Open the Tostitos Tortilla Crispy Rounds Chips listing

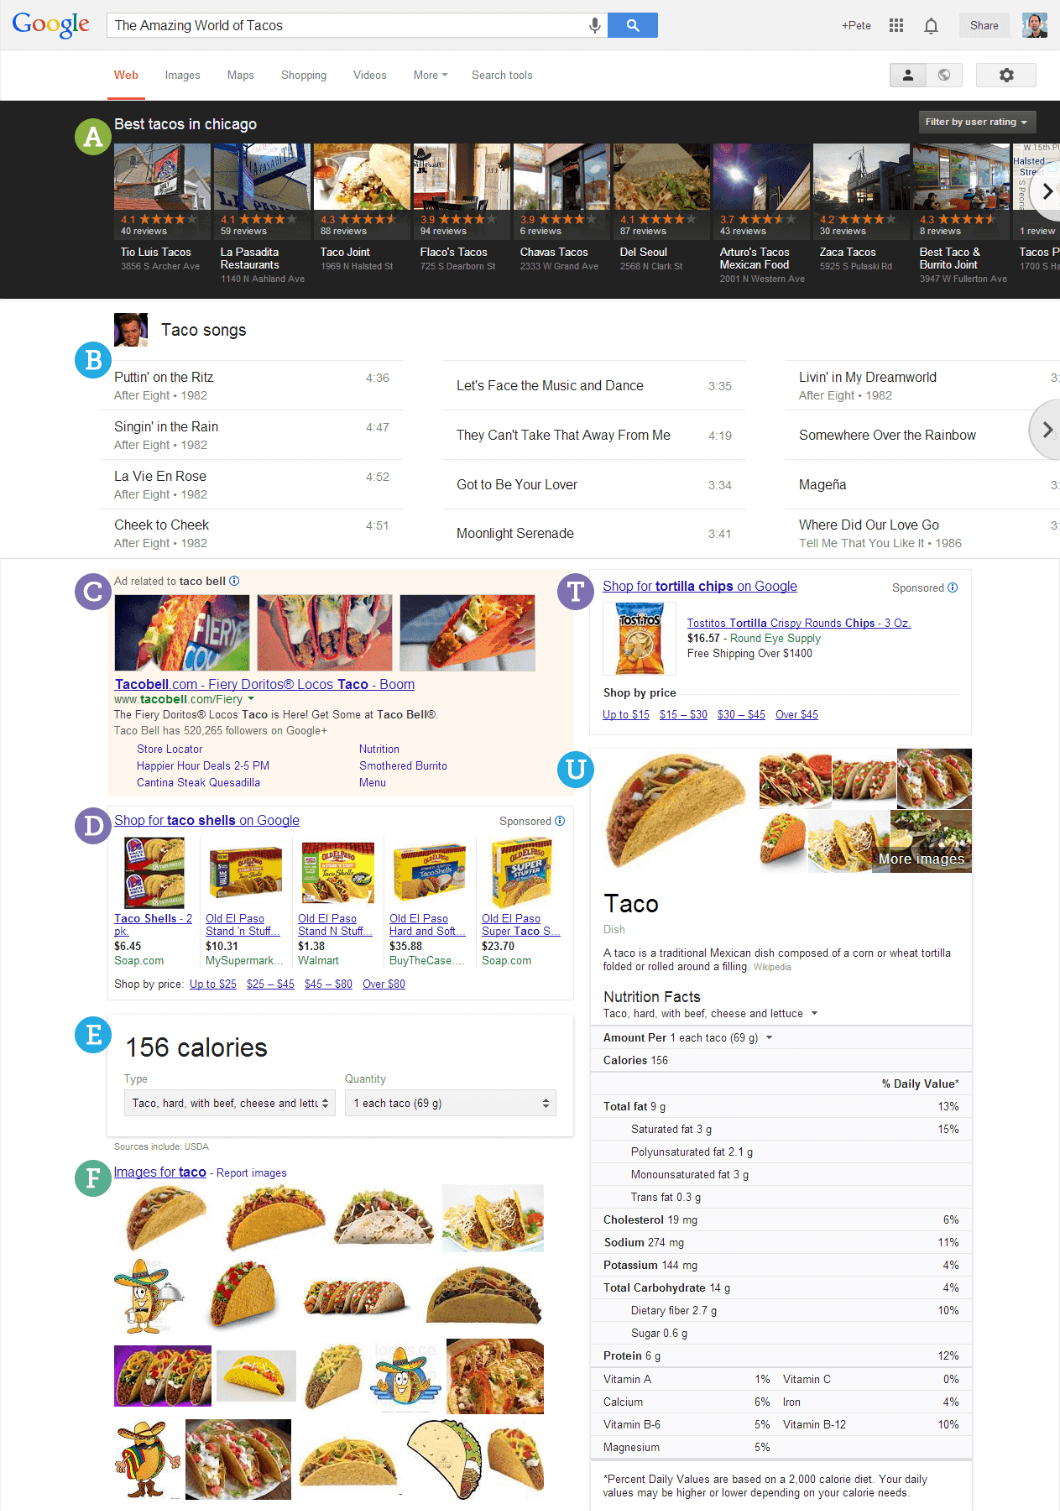coord(799,623)
